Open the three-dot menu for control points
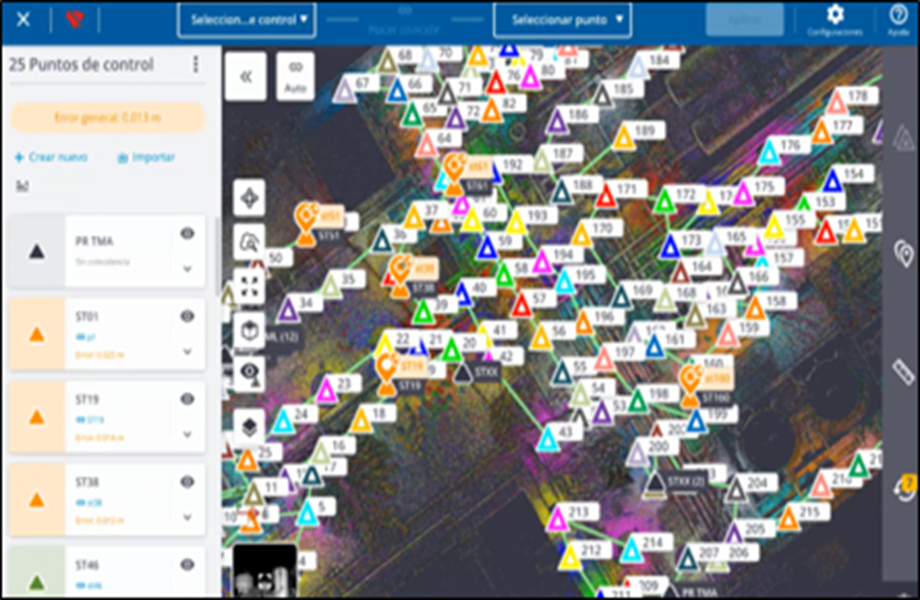 [195, 64]
